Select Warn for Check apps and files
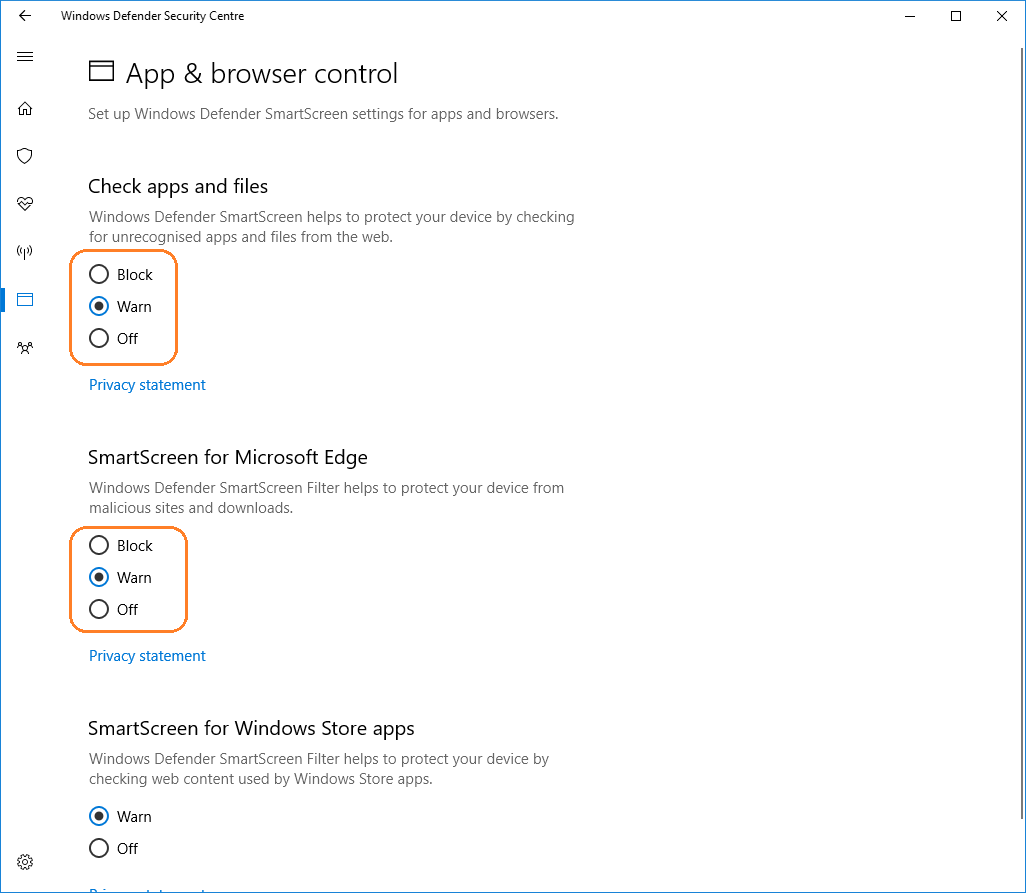The height and width of the screenshot is (893, 1026). 99,307
